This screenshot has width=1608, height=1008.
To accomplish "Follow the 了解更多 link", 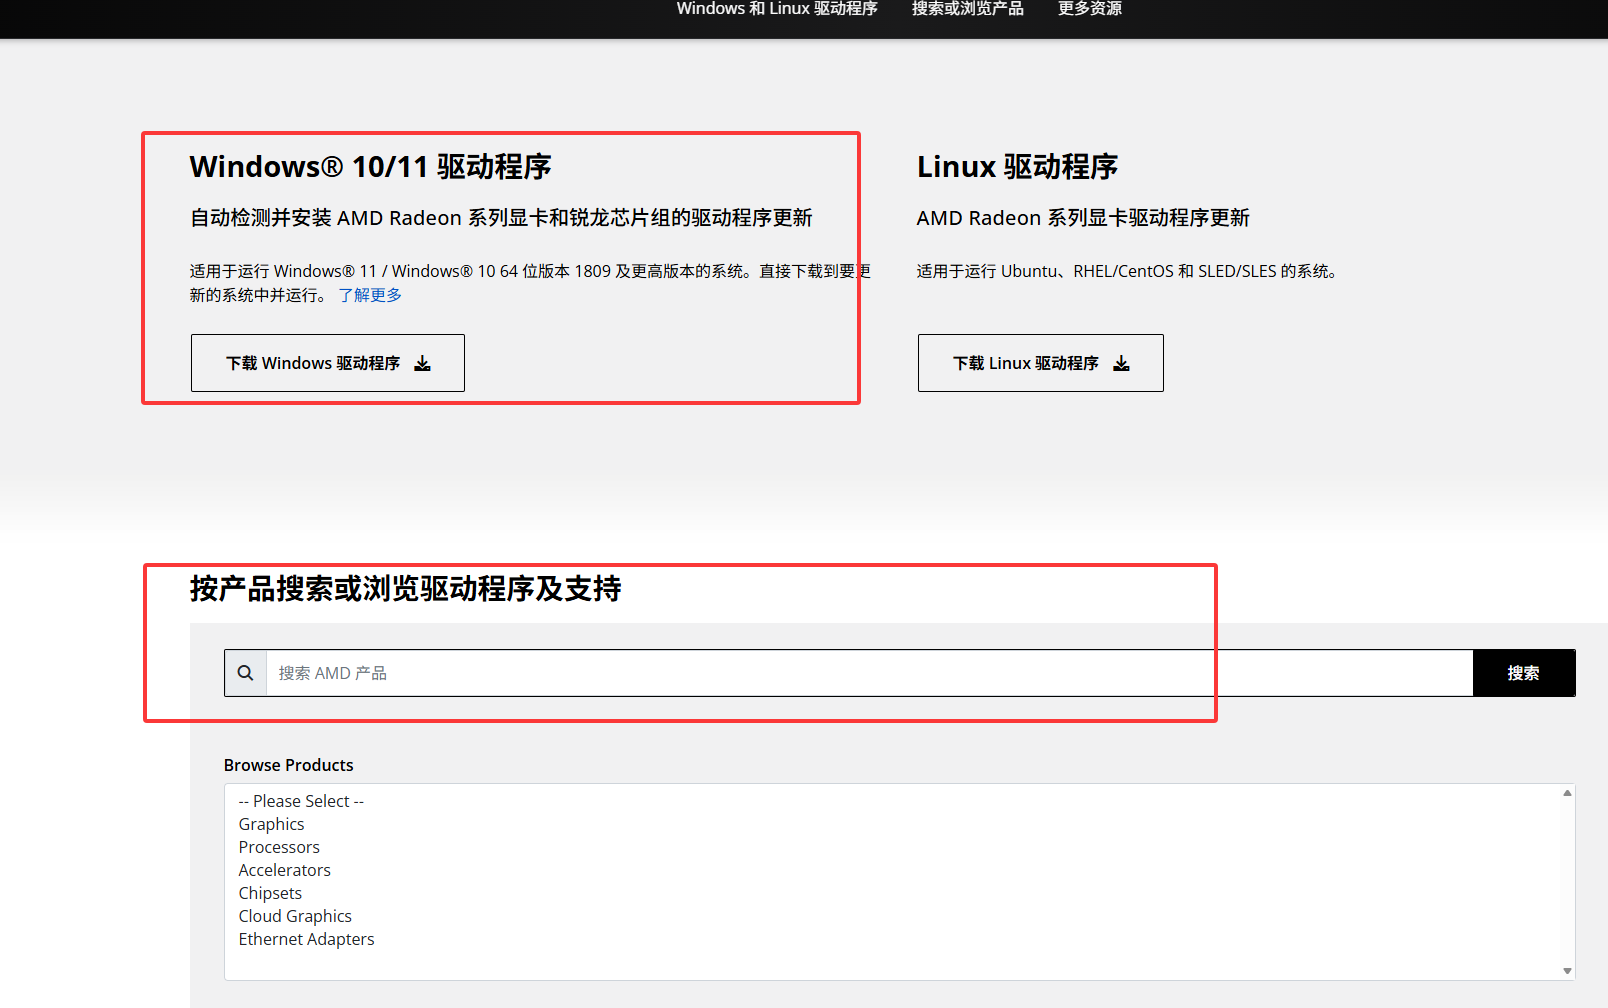I will [370, 295].
